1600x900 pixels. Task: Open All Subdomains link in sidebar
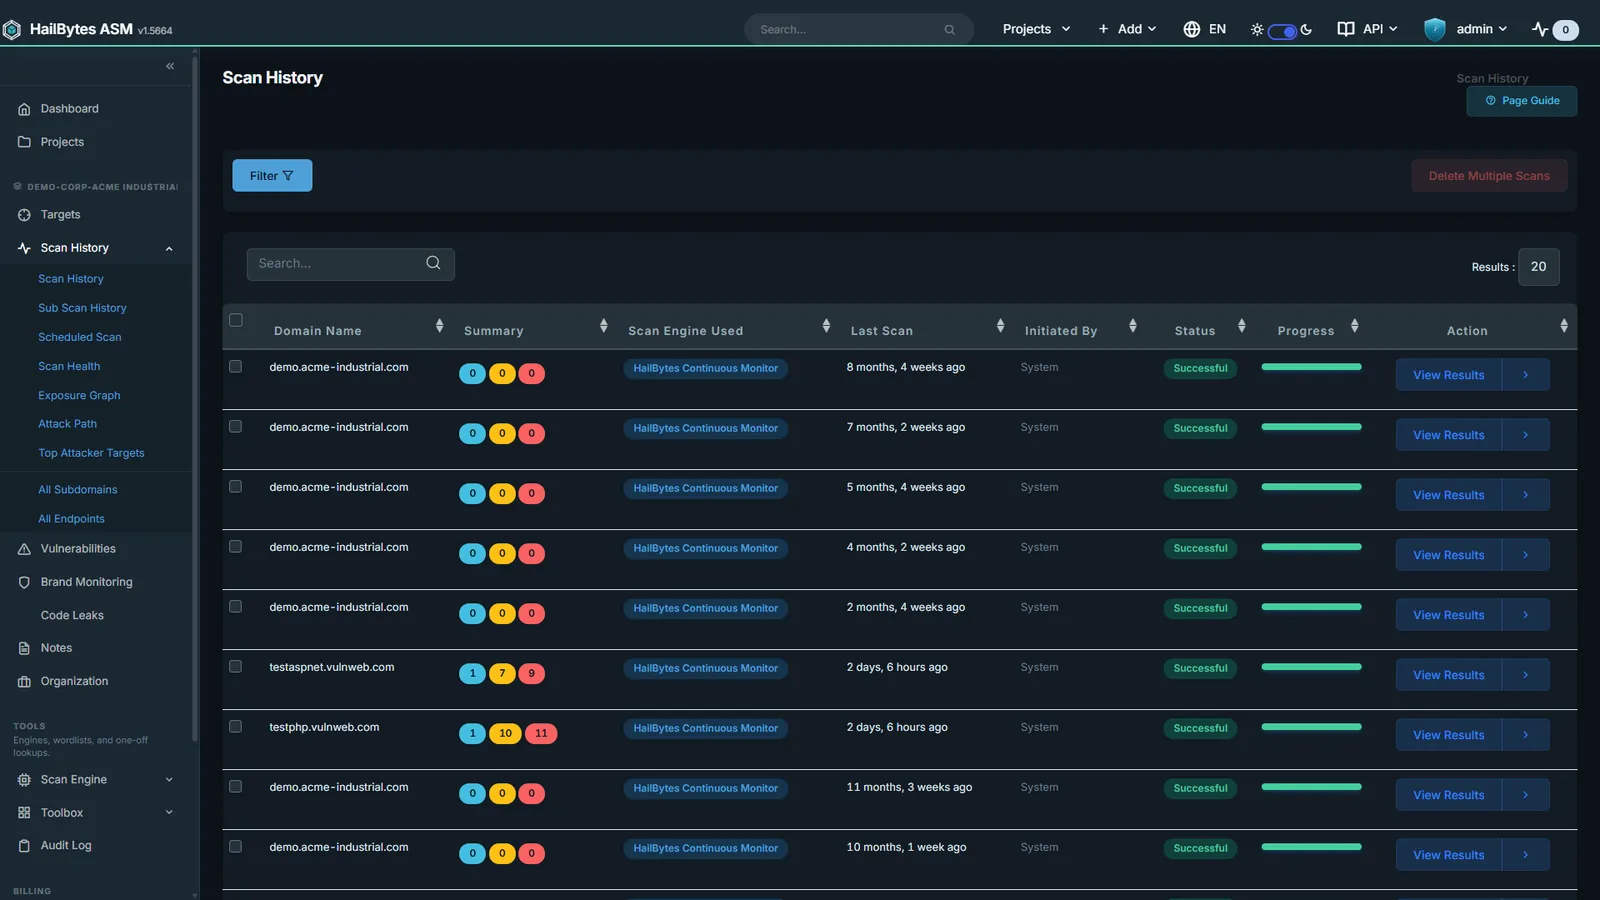[x=78, y=490]
